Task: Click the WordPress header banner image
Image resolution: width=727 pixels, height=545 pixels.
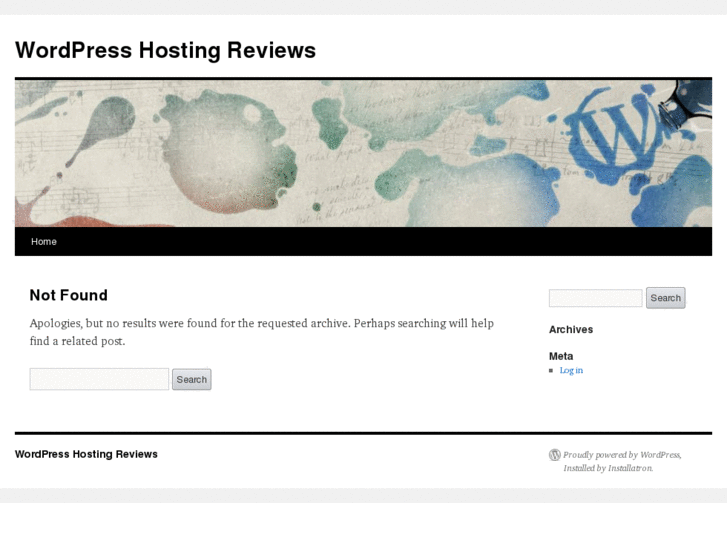Action: pyautogui.click(x=364, y=153)
